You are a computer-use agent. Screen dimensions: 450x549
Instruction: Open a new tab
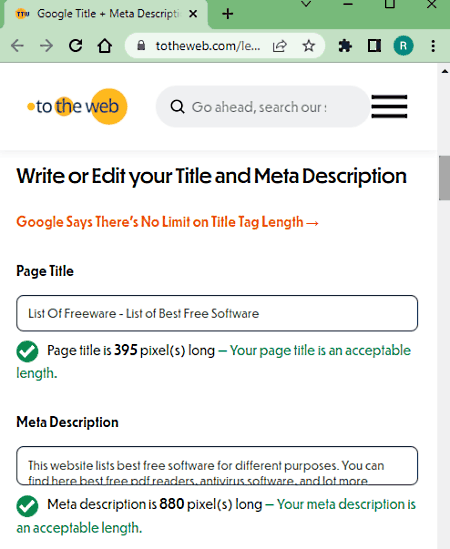pyautogui.click(x=228, y=14)
